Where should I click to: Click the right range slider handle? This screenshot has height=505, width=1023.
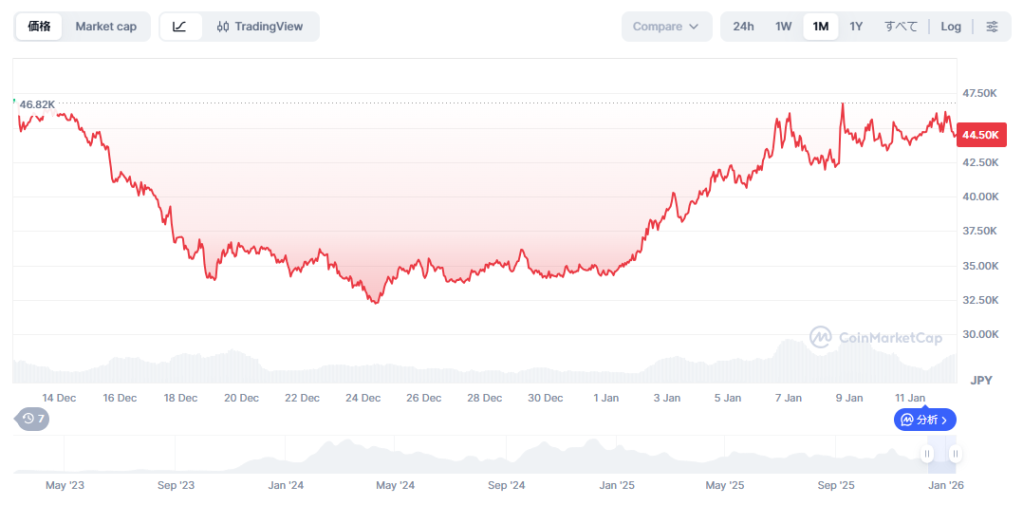(x=955, y=454)
